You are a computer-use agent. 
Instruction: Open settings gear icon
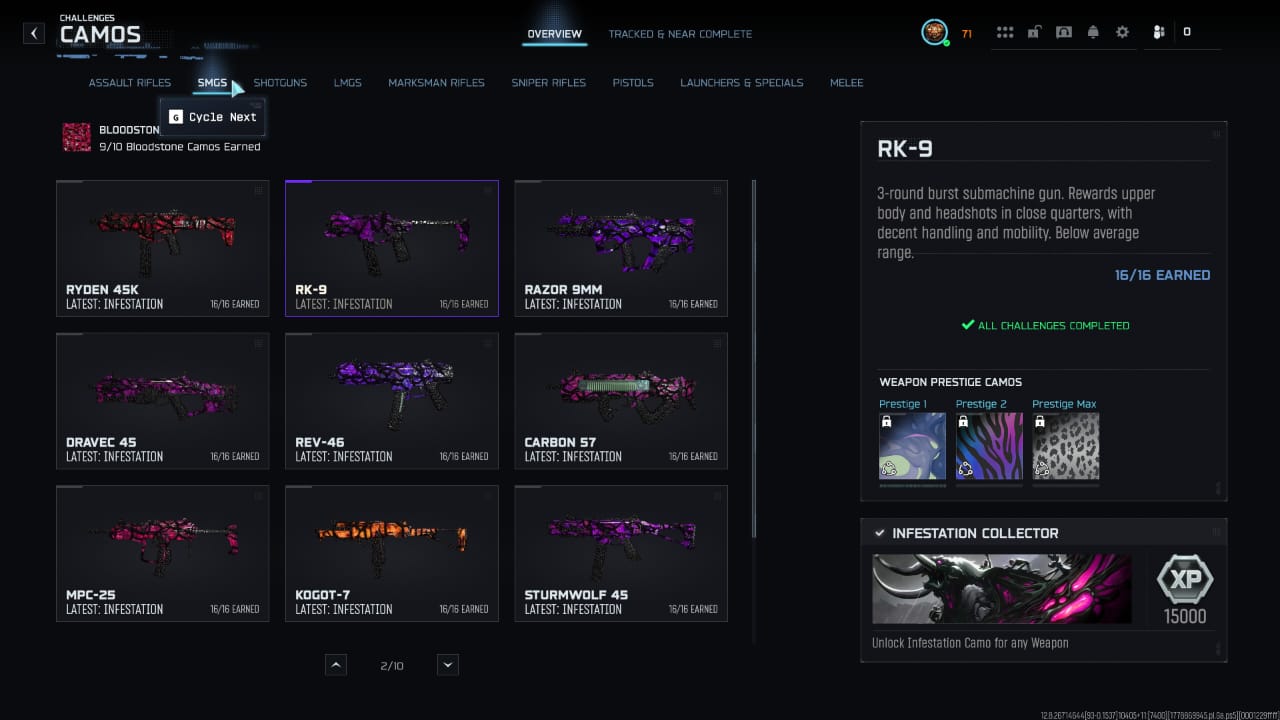(1122, 32)
